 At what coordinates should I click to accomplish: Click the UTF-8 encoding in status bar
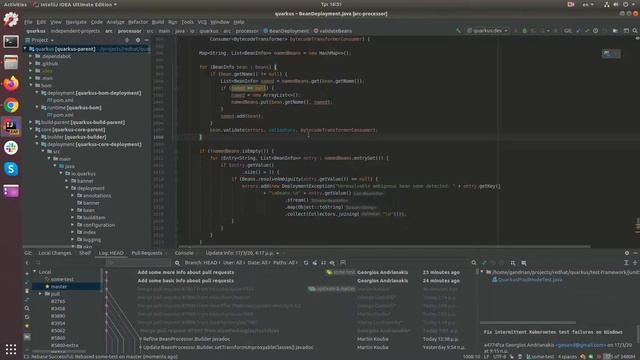pos(500,357)
